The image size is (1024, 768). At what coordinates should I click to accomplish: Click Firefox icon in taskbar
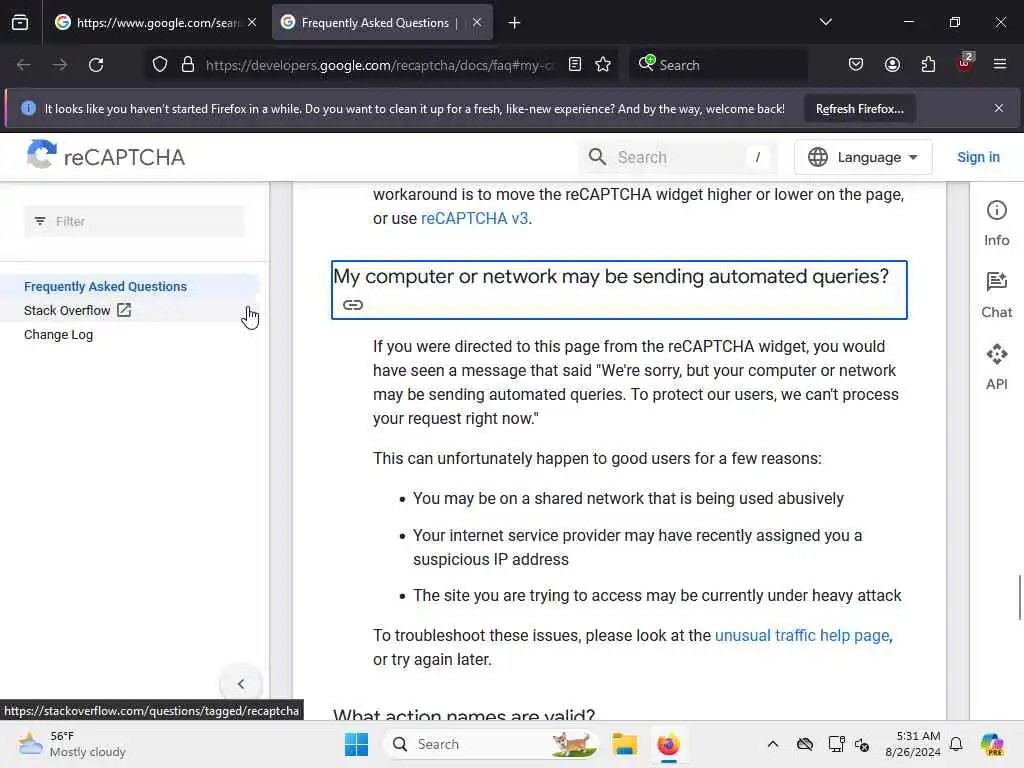point(669,744)
